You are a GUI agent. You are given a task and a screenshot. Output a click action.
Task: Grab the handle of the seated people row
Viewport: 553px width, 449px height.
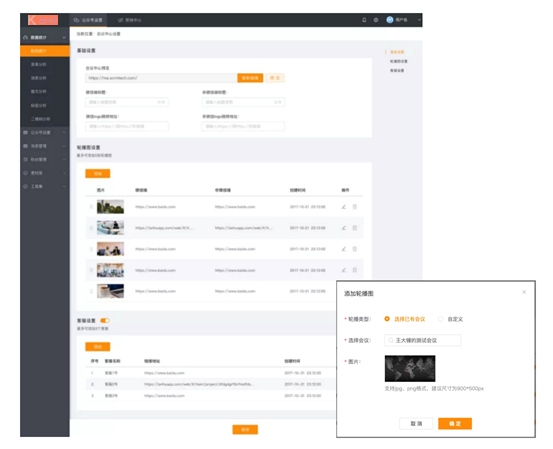pyautogui.click(x=91, y=249)
